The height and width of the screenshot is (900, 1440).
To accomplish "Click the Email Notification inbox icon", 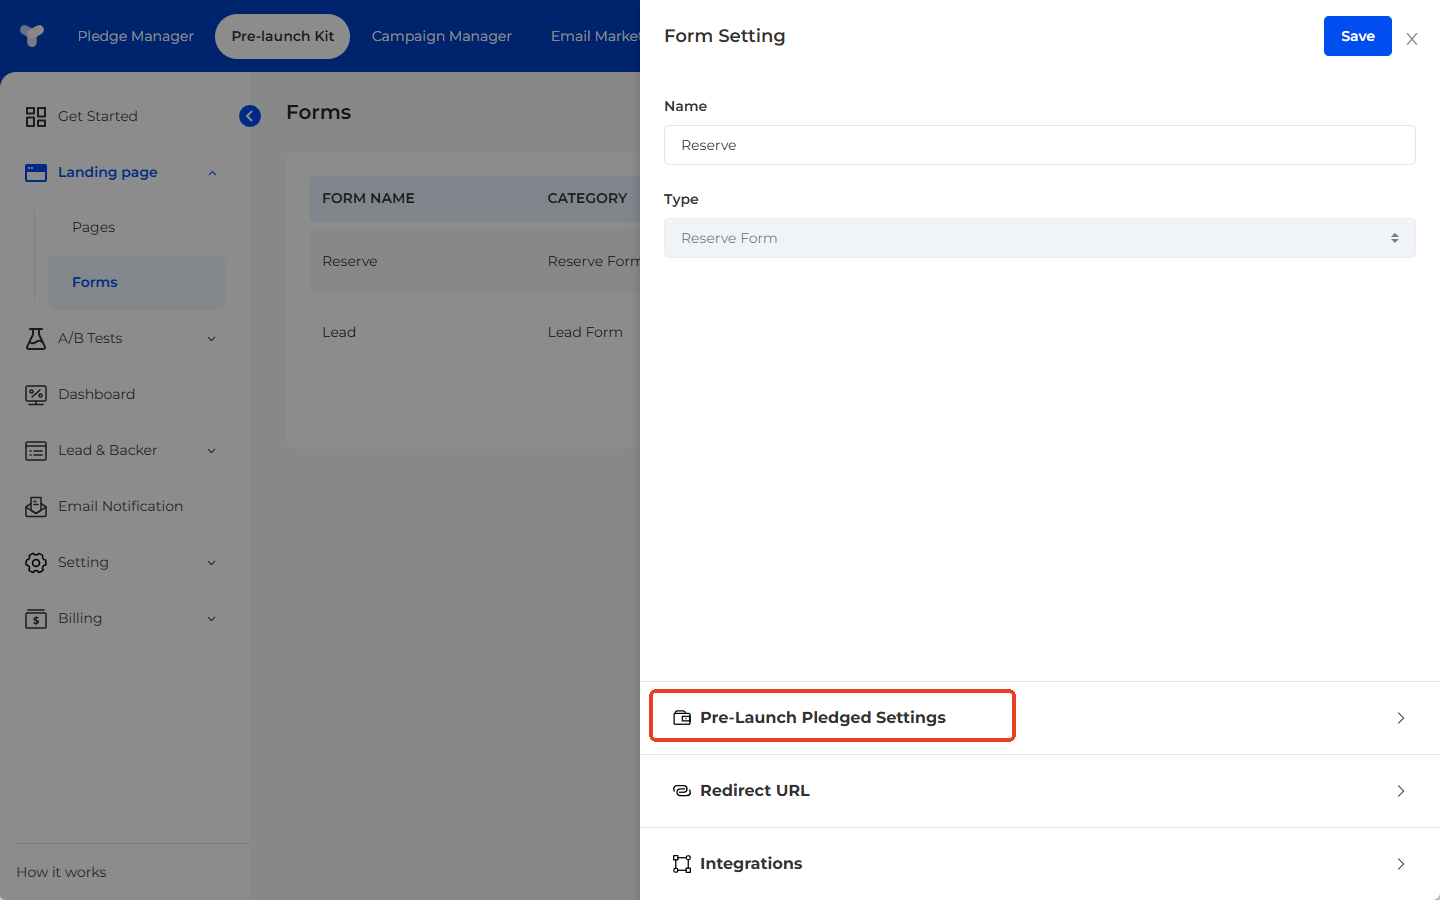I will [x=36, y=507].
